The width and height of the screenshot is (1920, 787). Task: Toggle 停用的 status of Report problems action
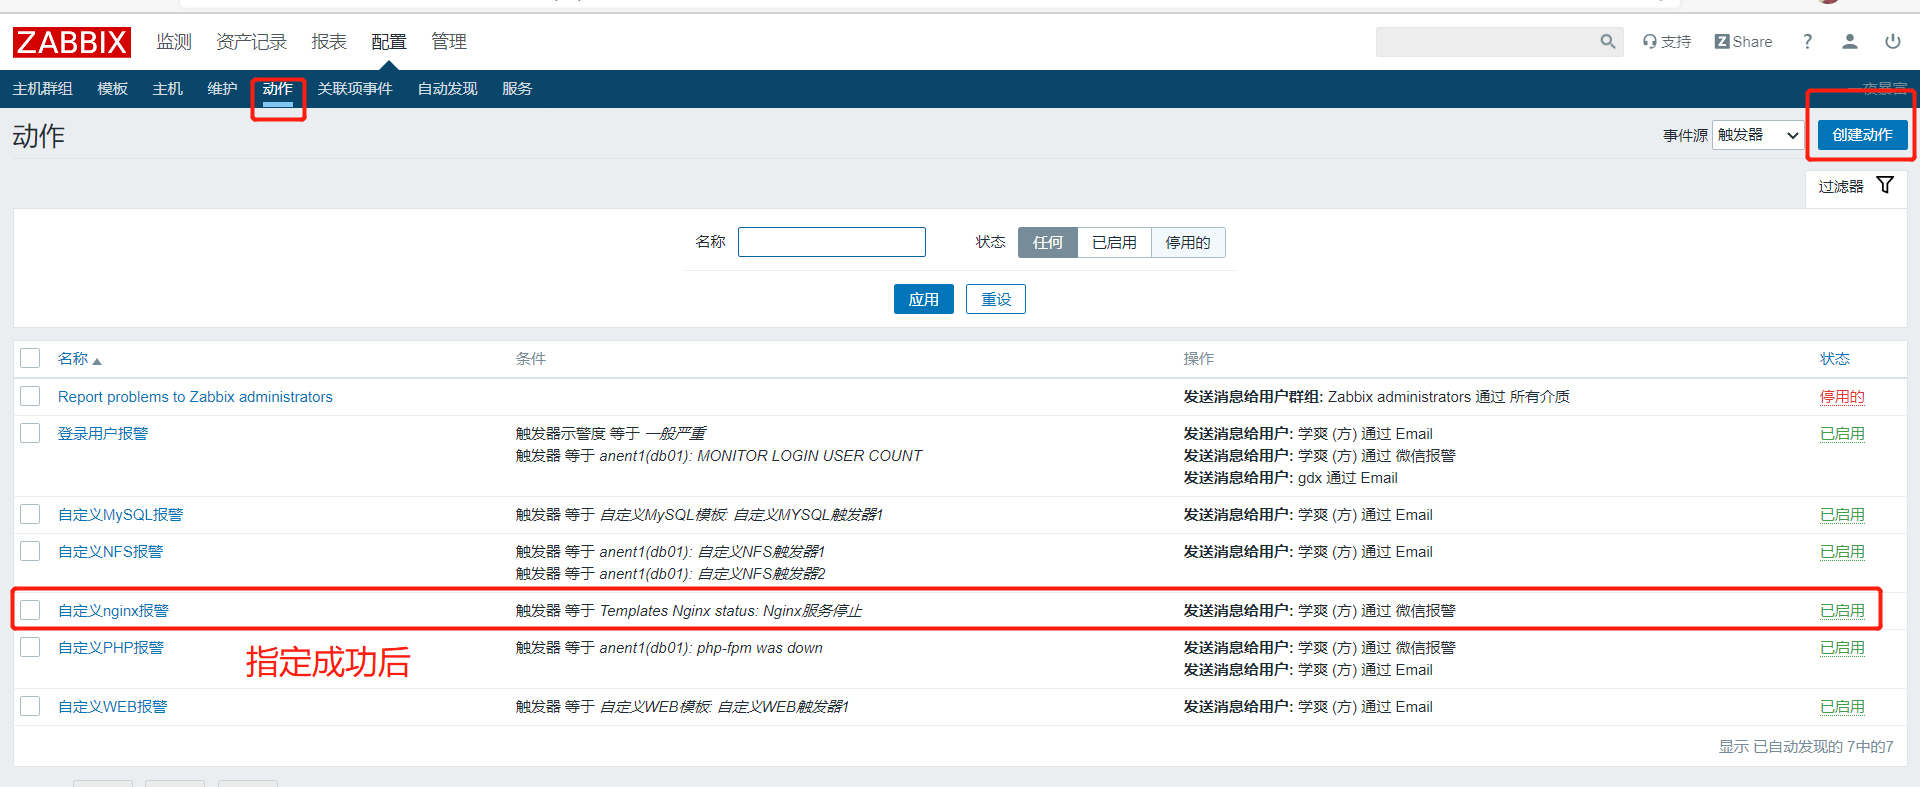click(x=1842, y=397)
